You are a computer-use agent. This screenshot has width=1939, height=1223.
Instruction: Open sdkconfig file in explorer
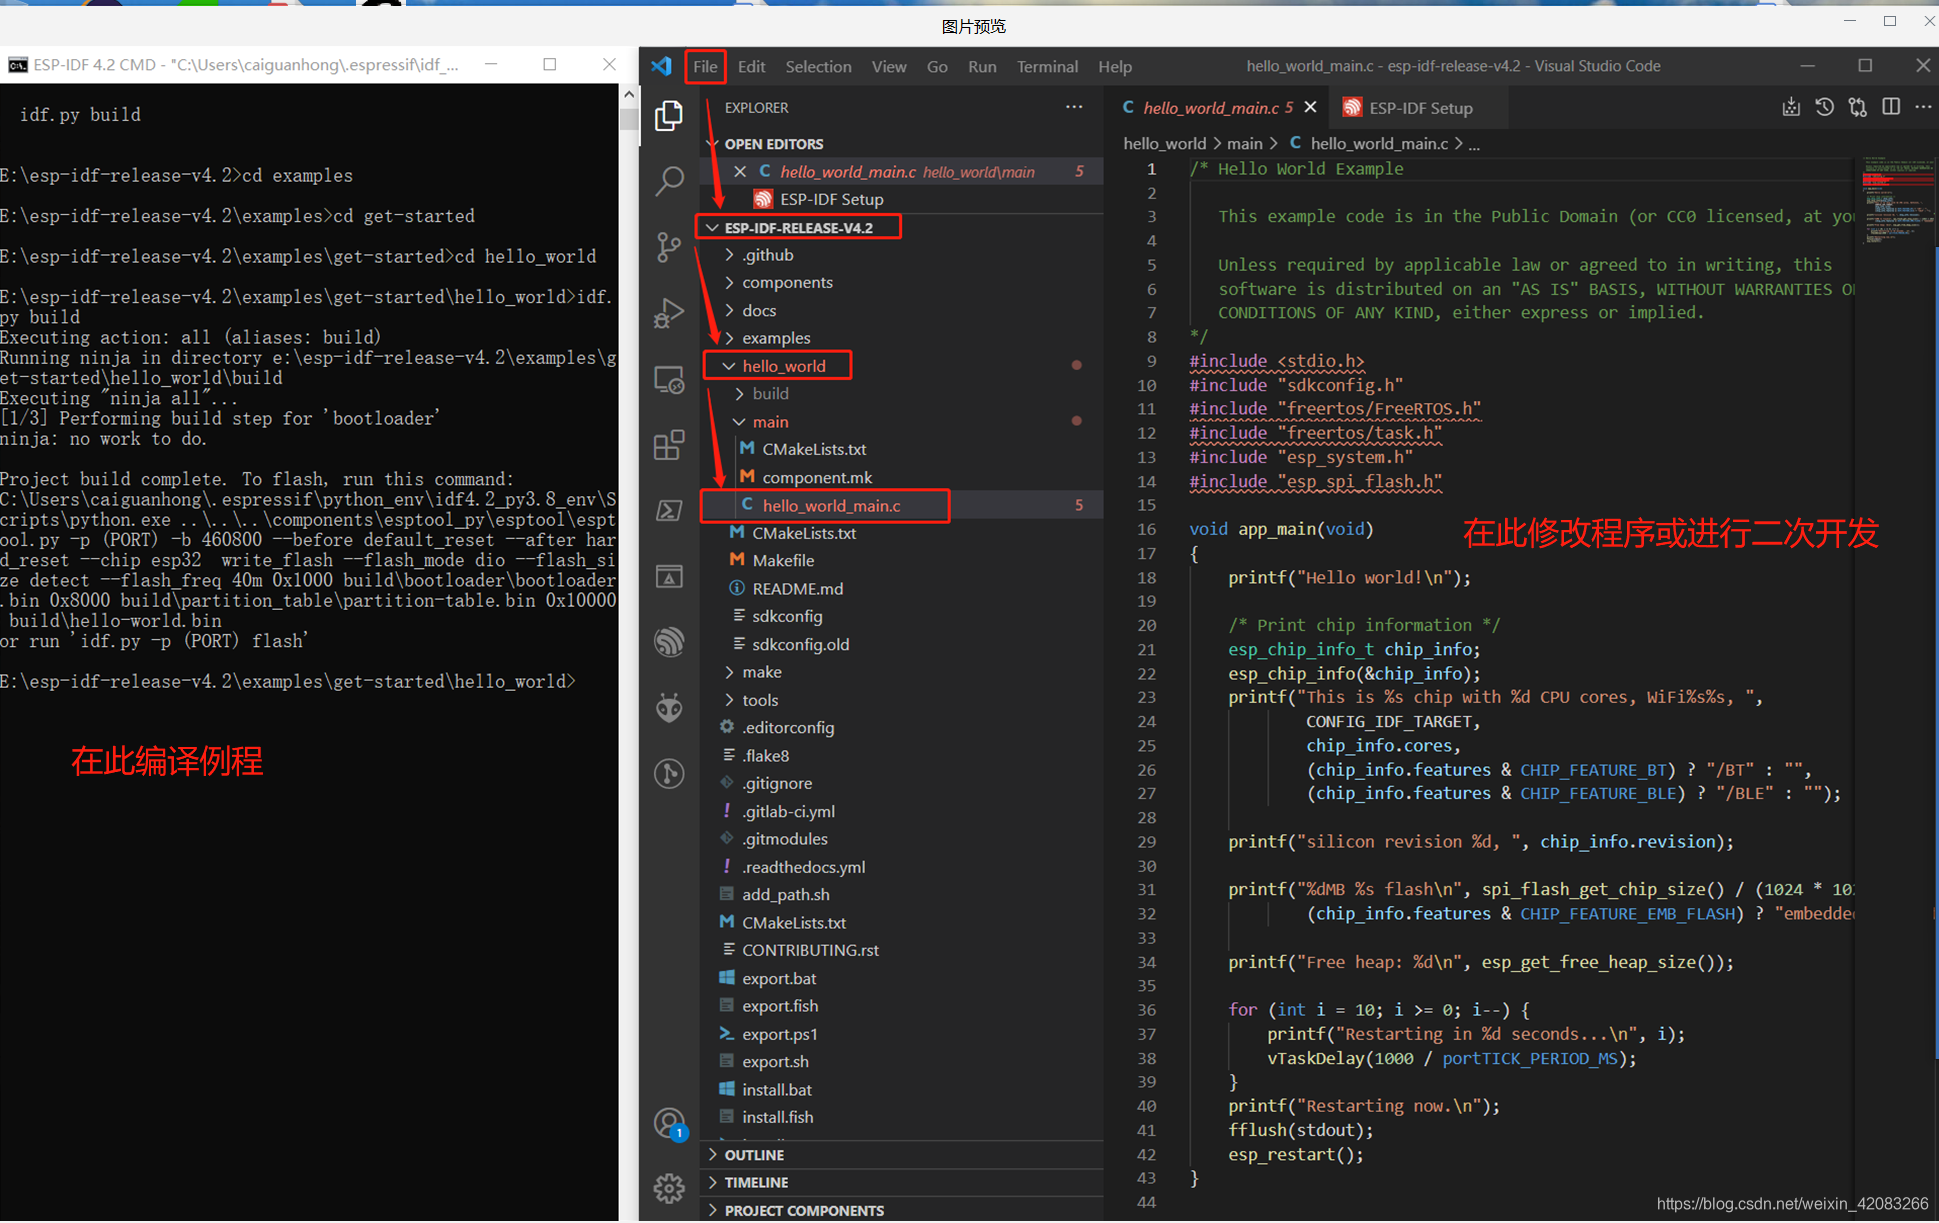[787, 616]
